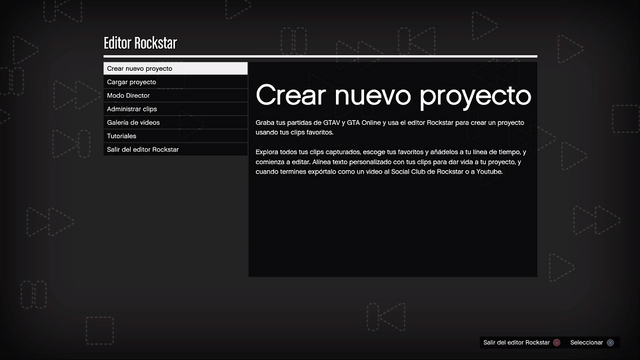Click the cross button icon beside Seleccionar
This screenshot has width=640, height=360.
pyautogui.click(x=610, y=342)
